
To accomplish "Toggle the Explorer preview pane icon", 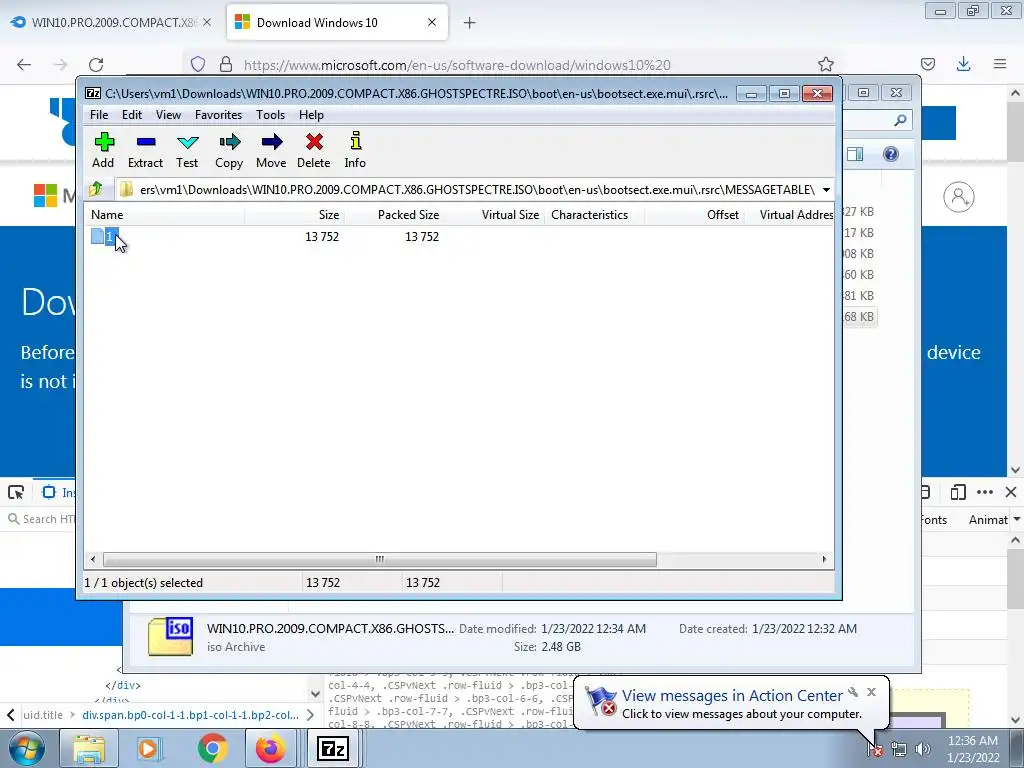I will click(x=855, y=154).
